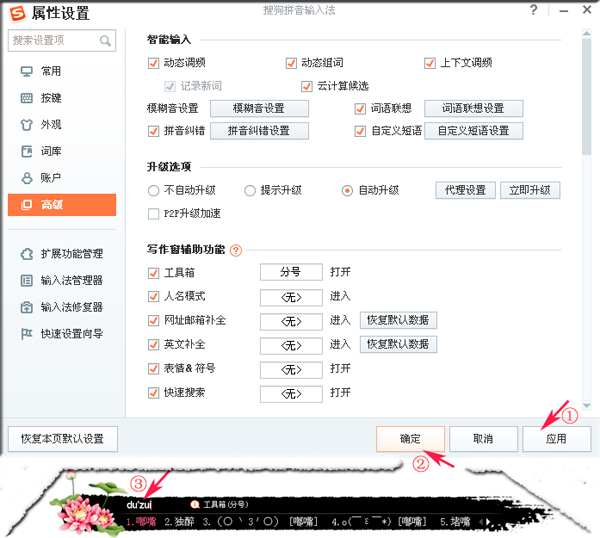Toggle 表情&符号 checkbox
Viewport: 600px width, 538px height.
click(x=153, y=369)
